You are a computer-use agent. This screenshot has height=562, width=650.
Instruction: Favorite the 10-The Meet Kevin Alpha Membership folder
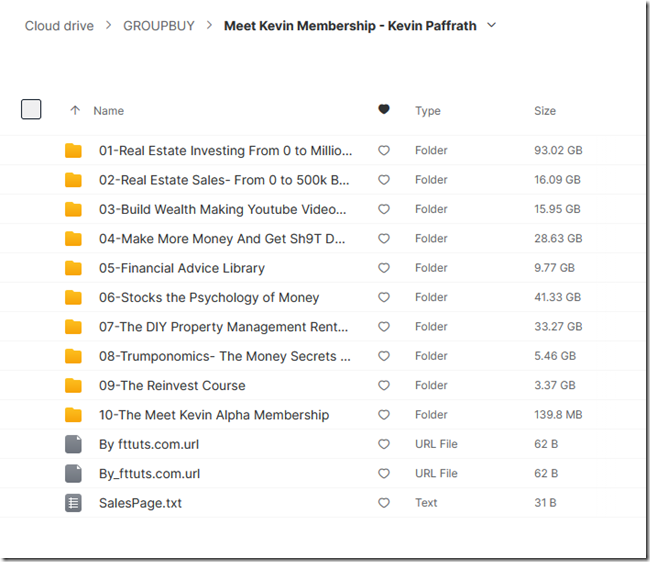(x=384, y=415)
